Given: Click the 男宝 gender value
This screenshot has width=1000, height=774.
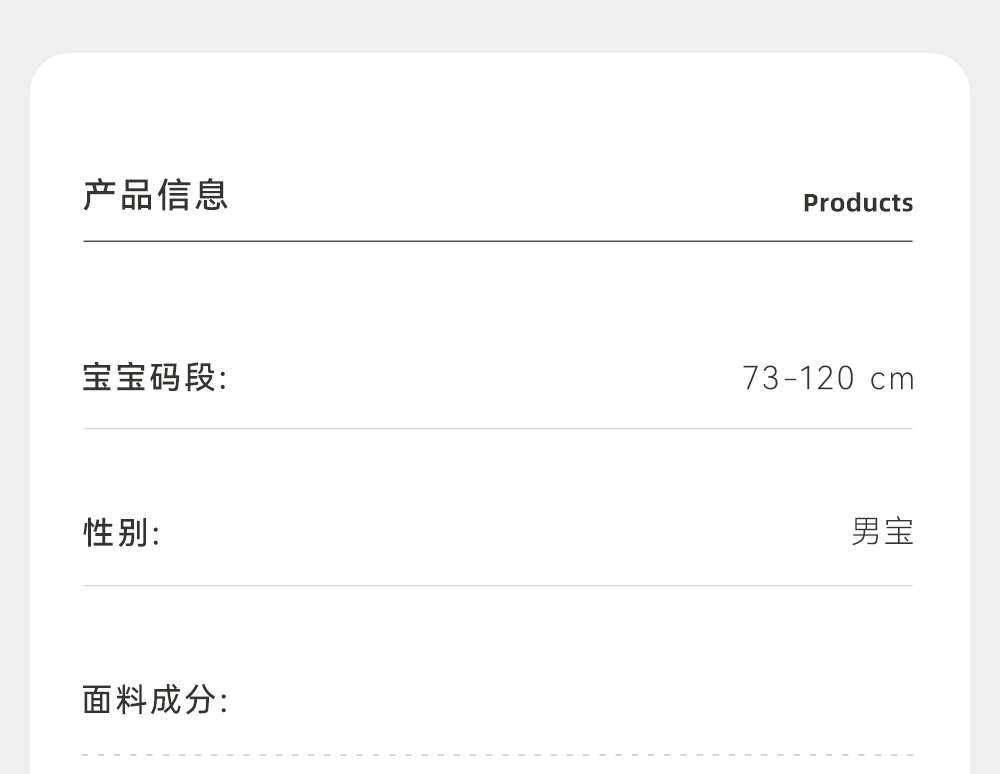Looking at the screenshot, I should click(x=882, y=532).
